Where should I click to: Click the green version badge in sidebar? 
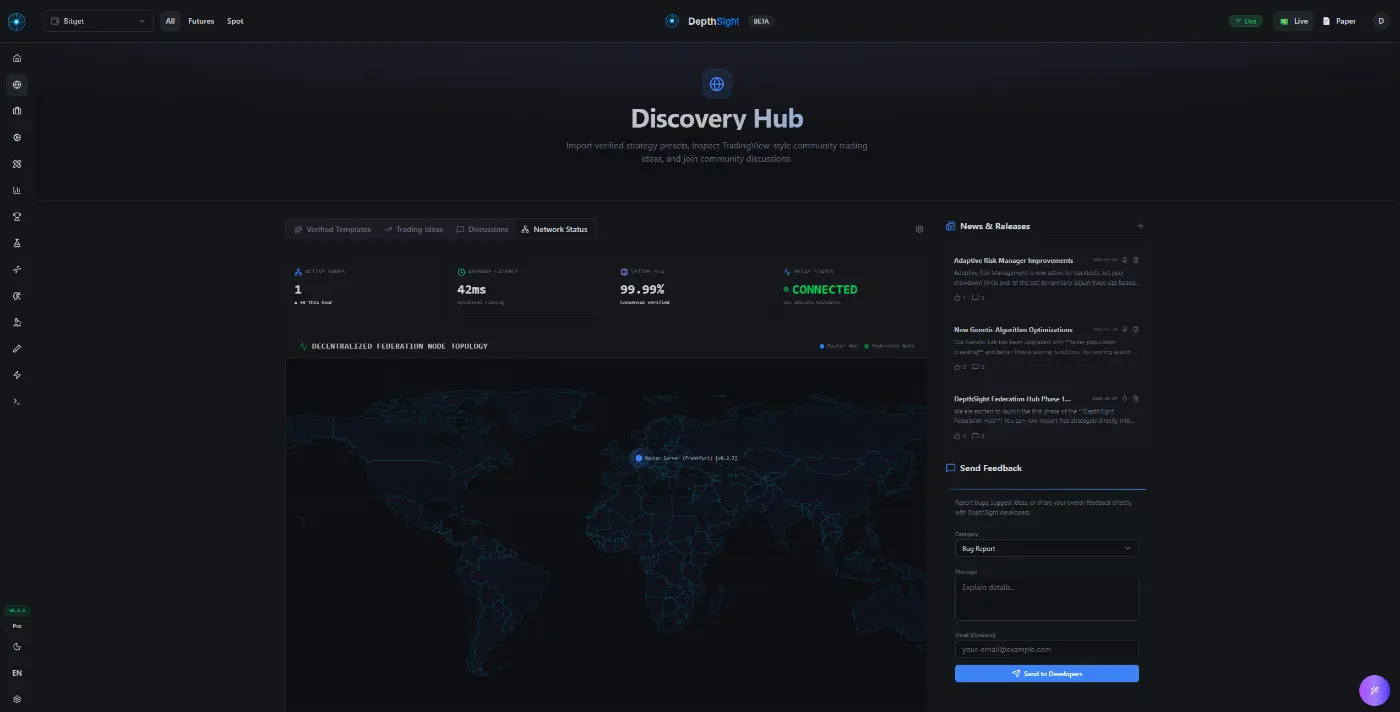[17, 610]
